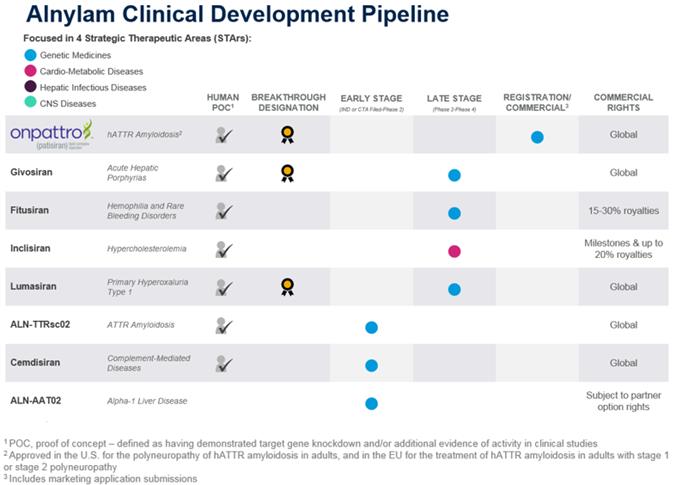
Task: Click the Cemdisiran drug name
Action: [x=36, y=362]
